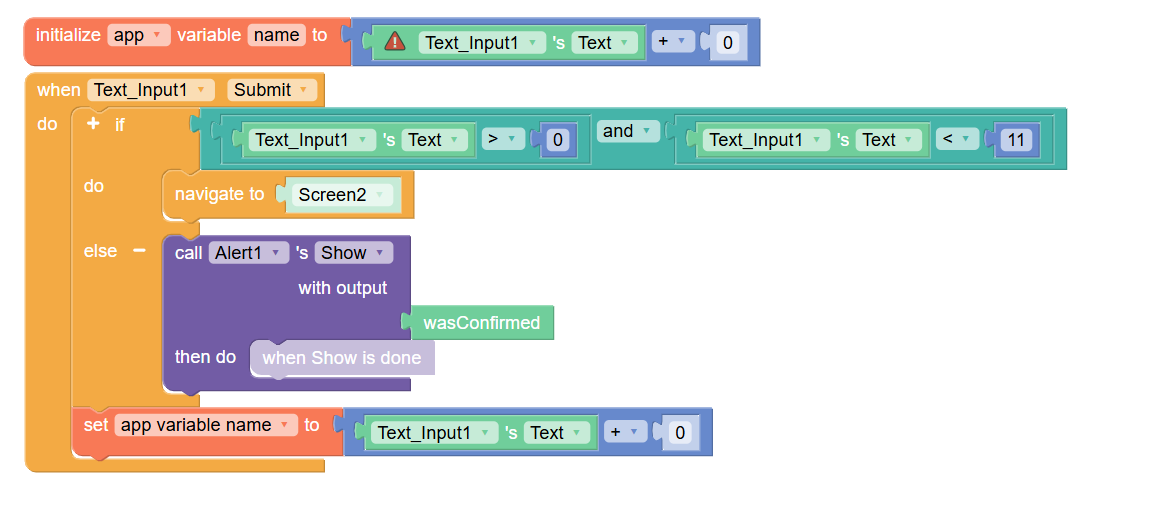The width and height of the screenshot is (1150, 532).
Task: Open the Show method dropdown on Alert1
Action: [x=353, y=253]
